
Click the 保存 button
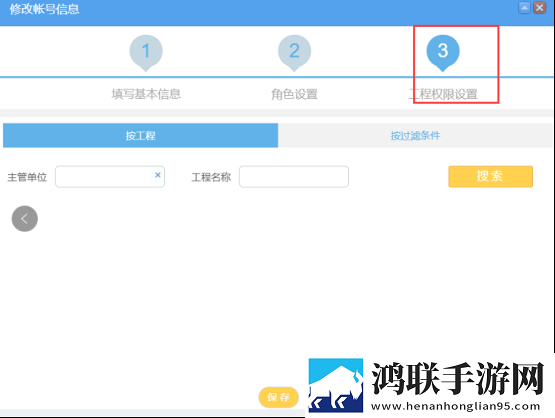point(279,397)
